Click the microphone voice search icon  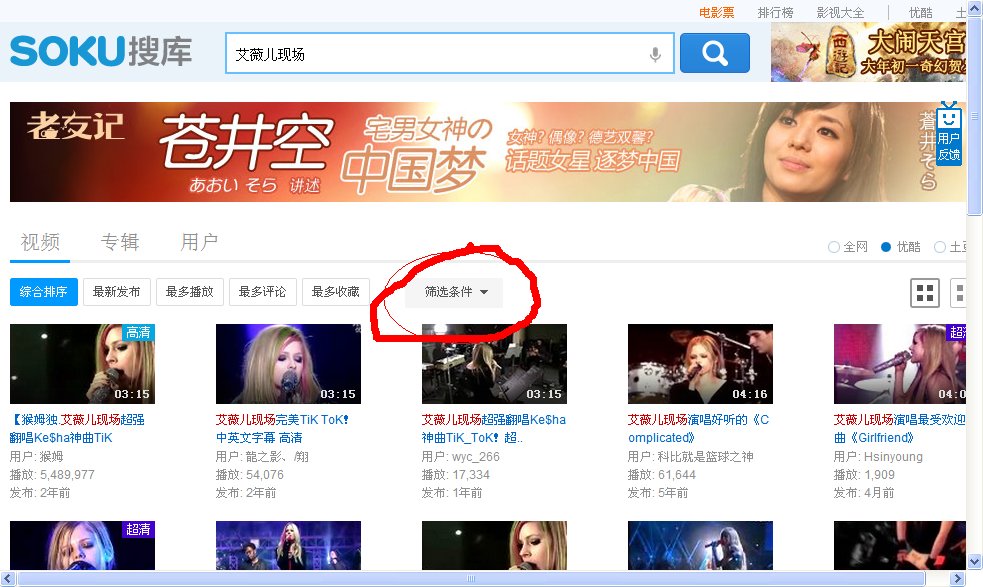655,54
